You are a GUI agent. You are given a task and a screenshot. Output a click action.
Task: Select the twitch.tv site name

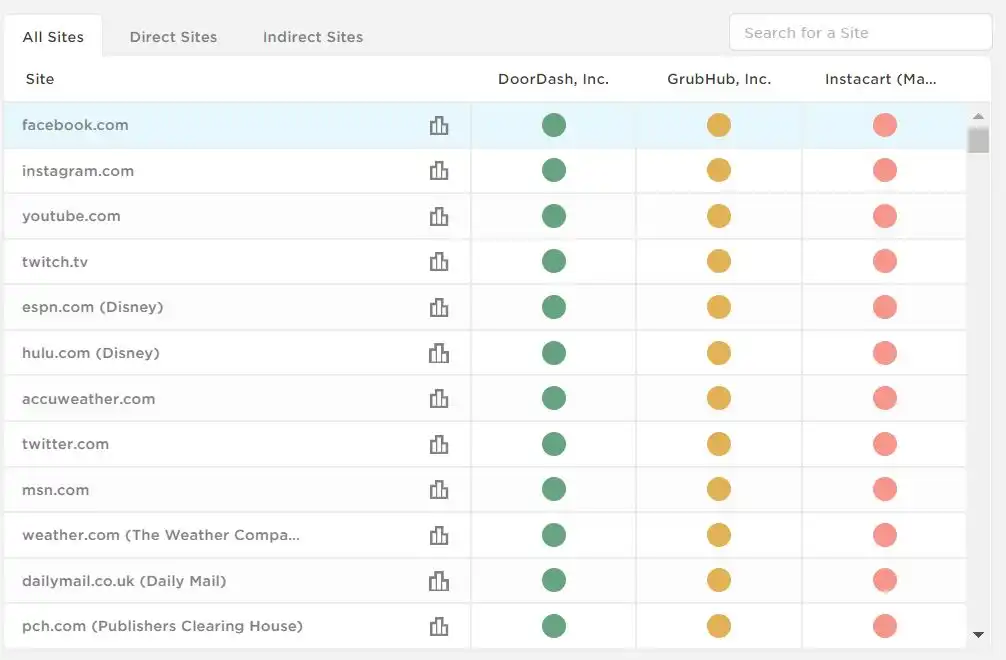tap(55, 262)
